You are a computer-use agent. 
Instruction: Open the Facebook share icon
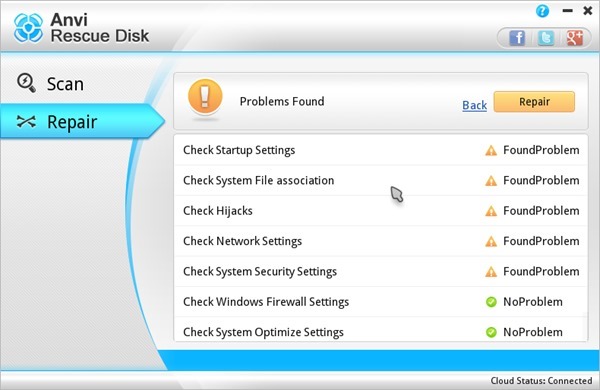pos(517,38)
